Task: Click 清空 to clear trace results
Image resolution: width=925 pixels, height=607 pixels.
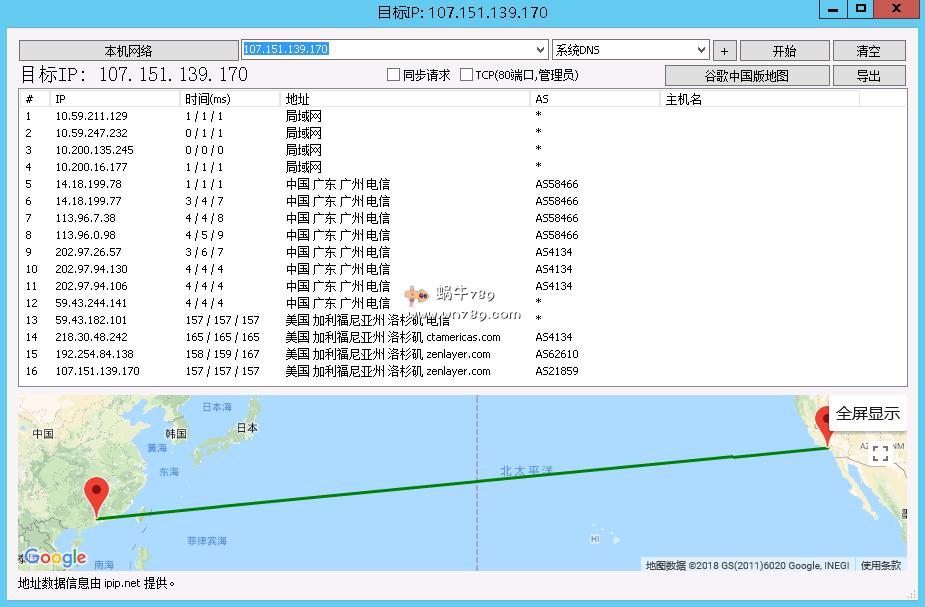Action: [x=869, y=50]
